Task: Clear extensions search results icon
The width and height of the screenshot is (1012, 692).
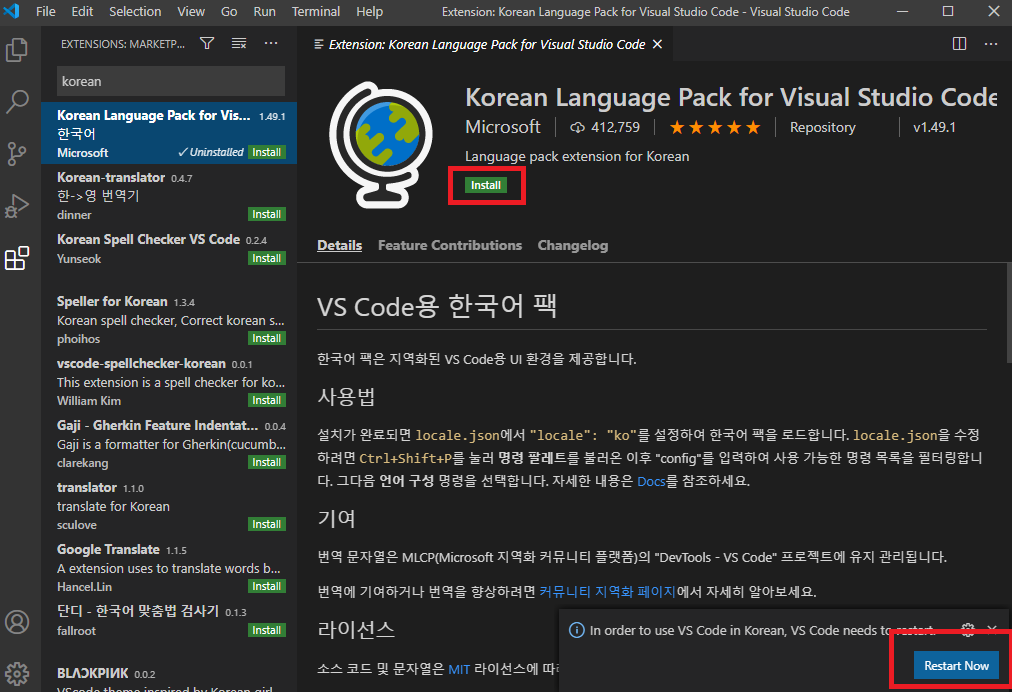Action: 239,43
